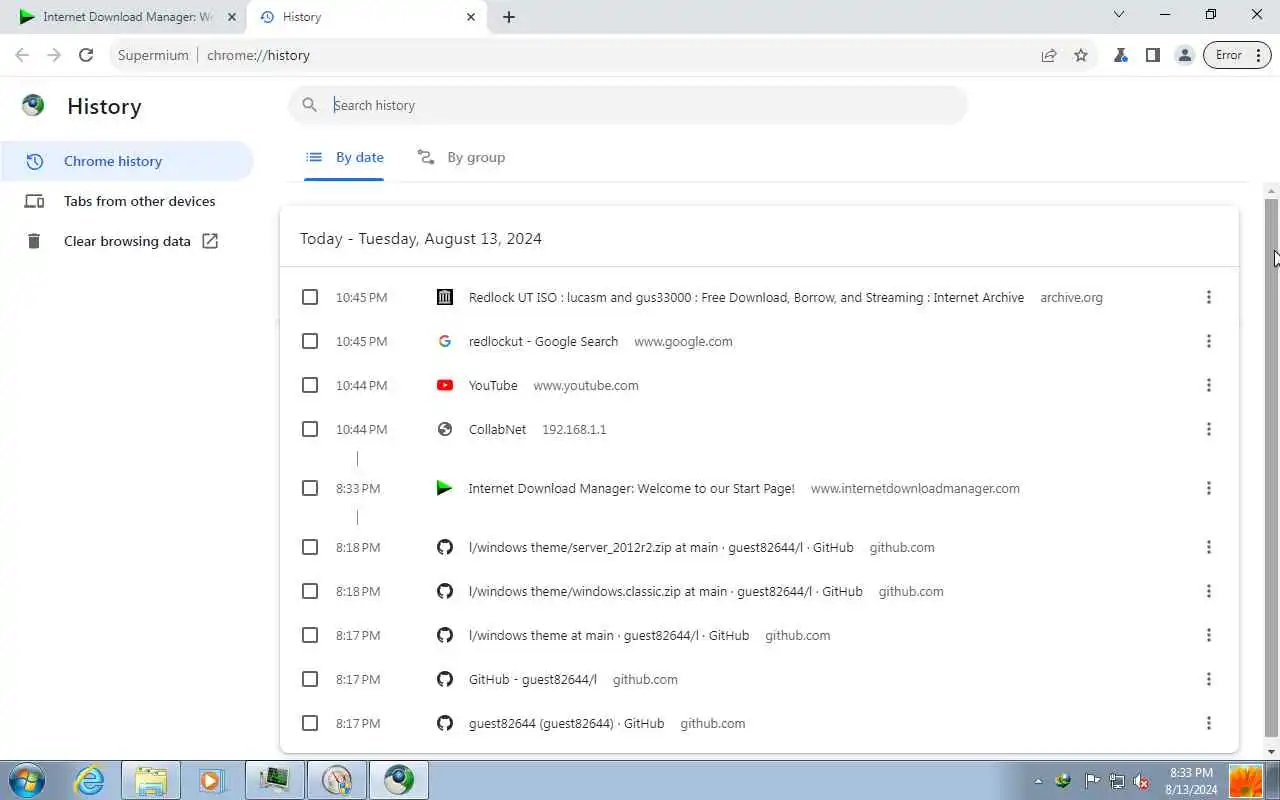
Task: Open windows.classic.zip GitHub history link
Action: tap(665, 591)
